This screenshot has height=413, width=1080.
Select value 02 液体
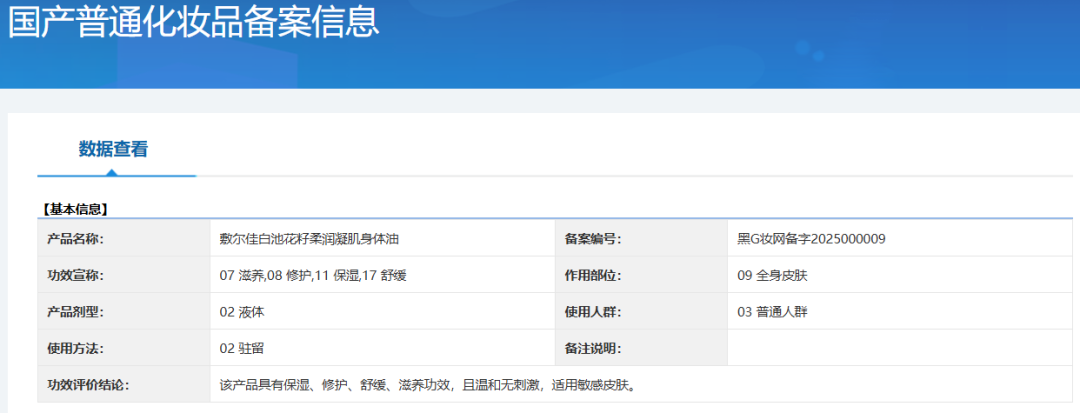click(x=242, y=312)
